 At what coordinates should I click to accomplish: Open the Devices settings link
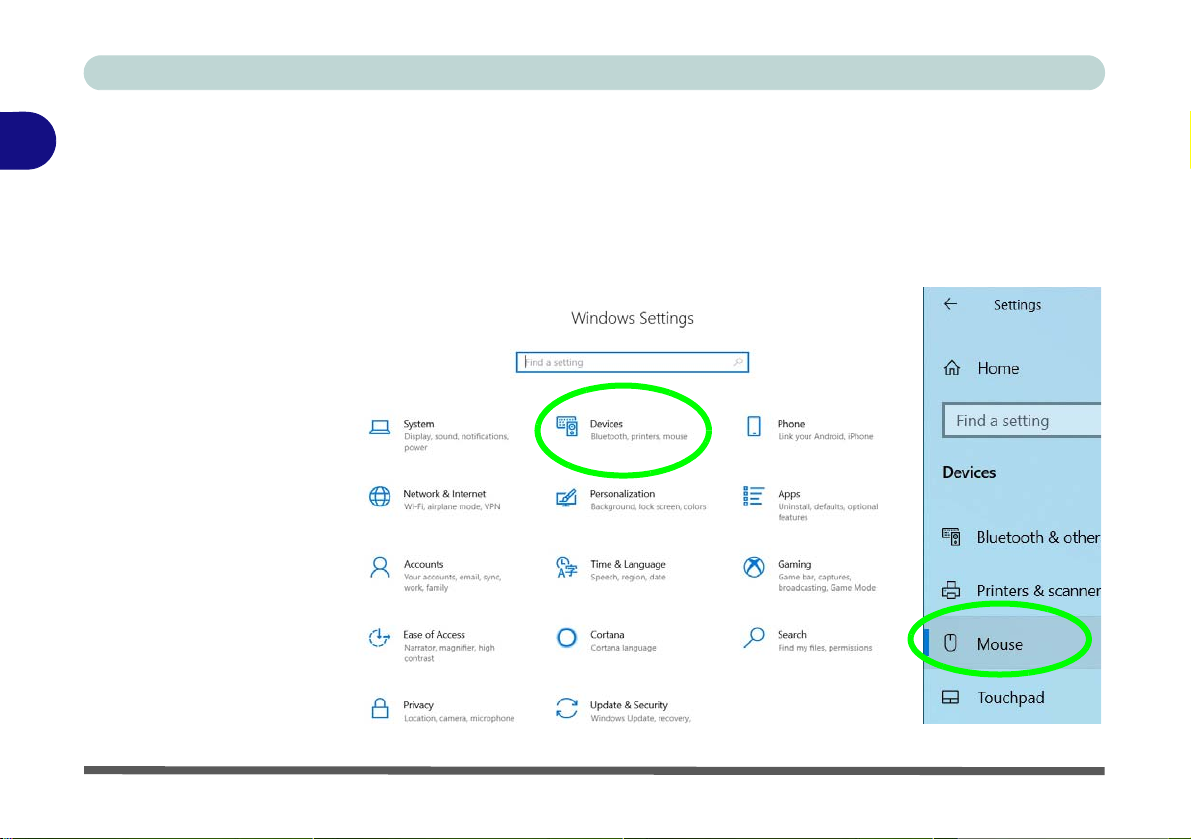(606, 424)
